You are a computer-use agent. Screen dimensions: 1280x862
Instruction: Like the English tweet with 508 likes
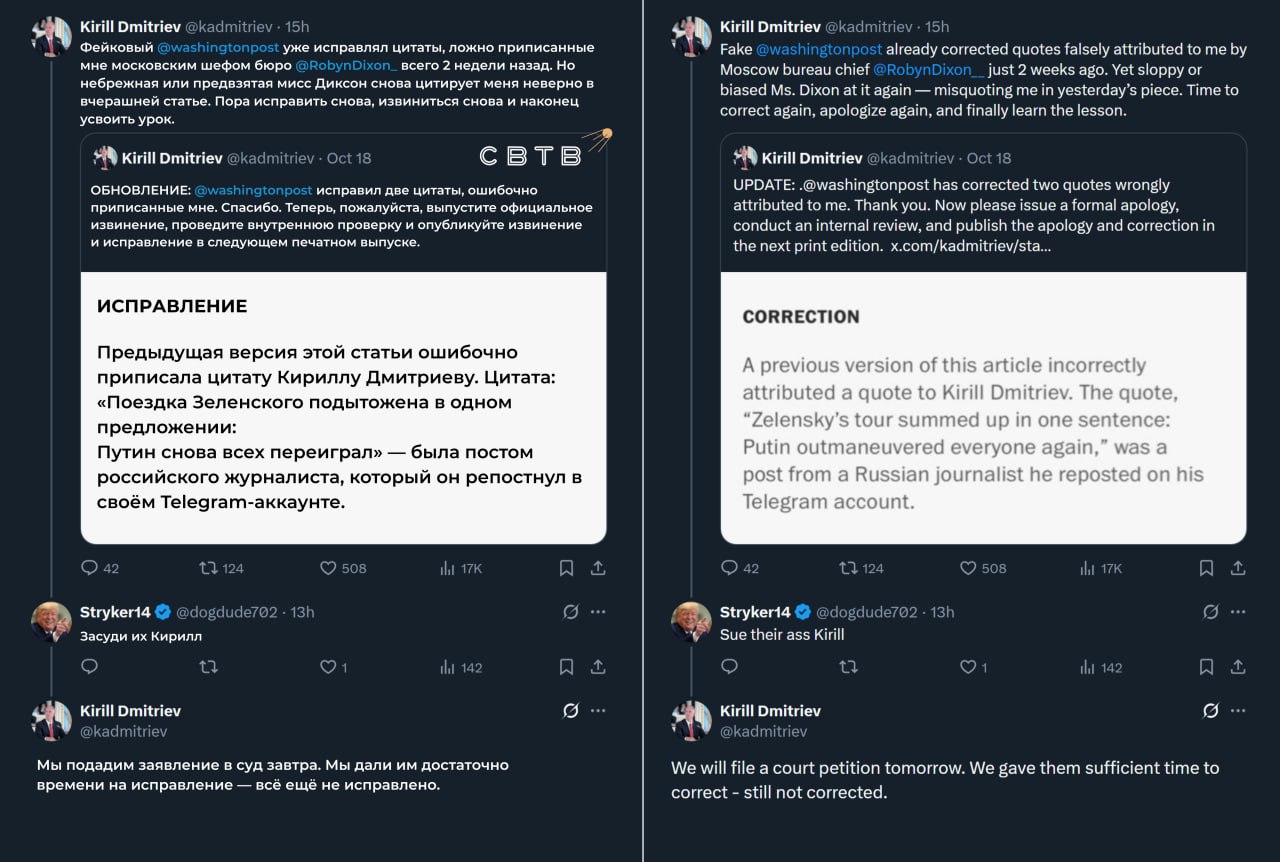(968, 568)
